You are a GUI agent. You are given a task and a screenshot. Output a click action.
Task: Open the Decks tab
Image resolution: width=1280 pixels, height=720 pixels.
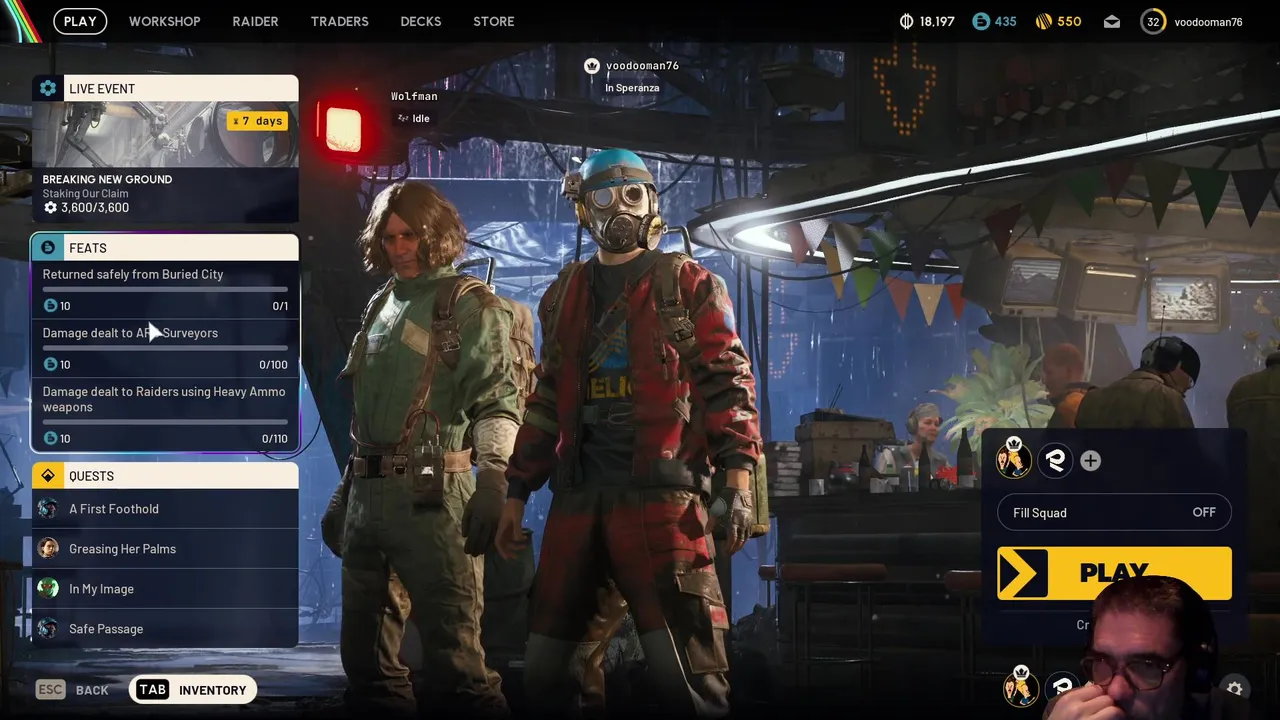420,21
